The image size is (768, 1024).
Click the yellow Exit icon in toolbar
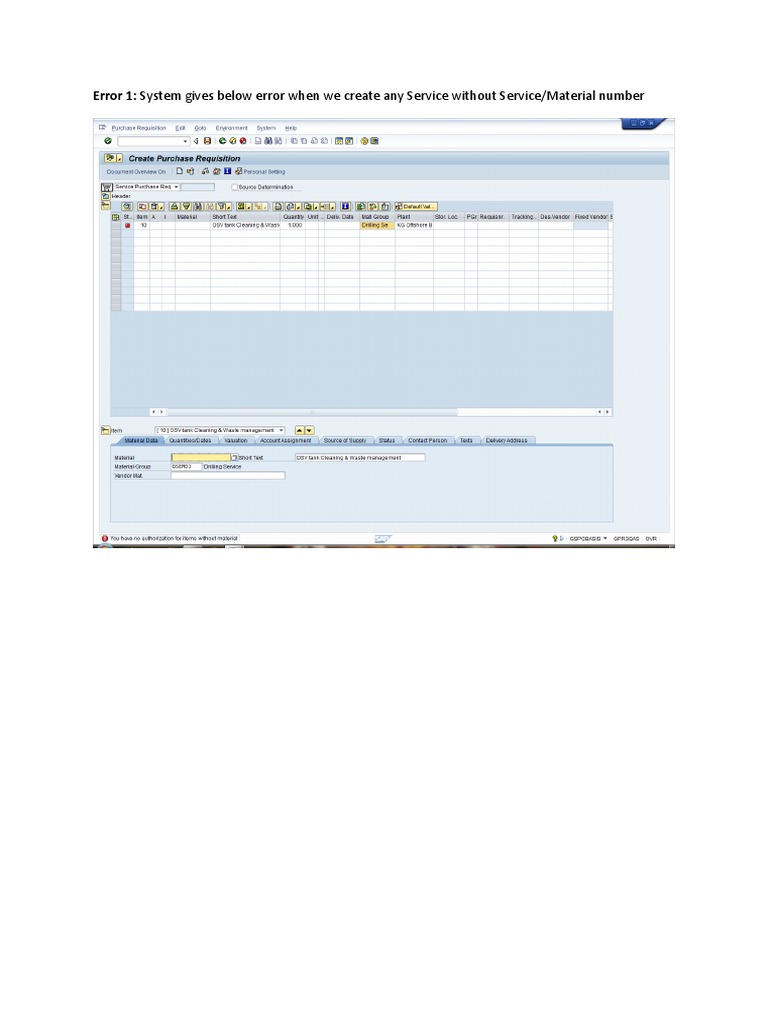click(232, 141)
